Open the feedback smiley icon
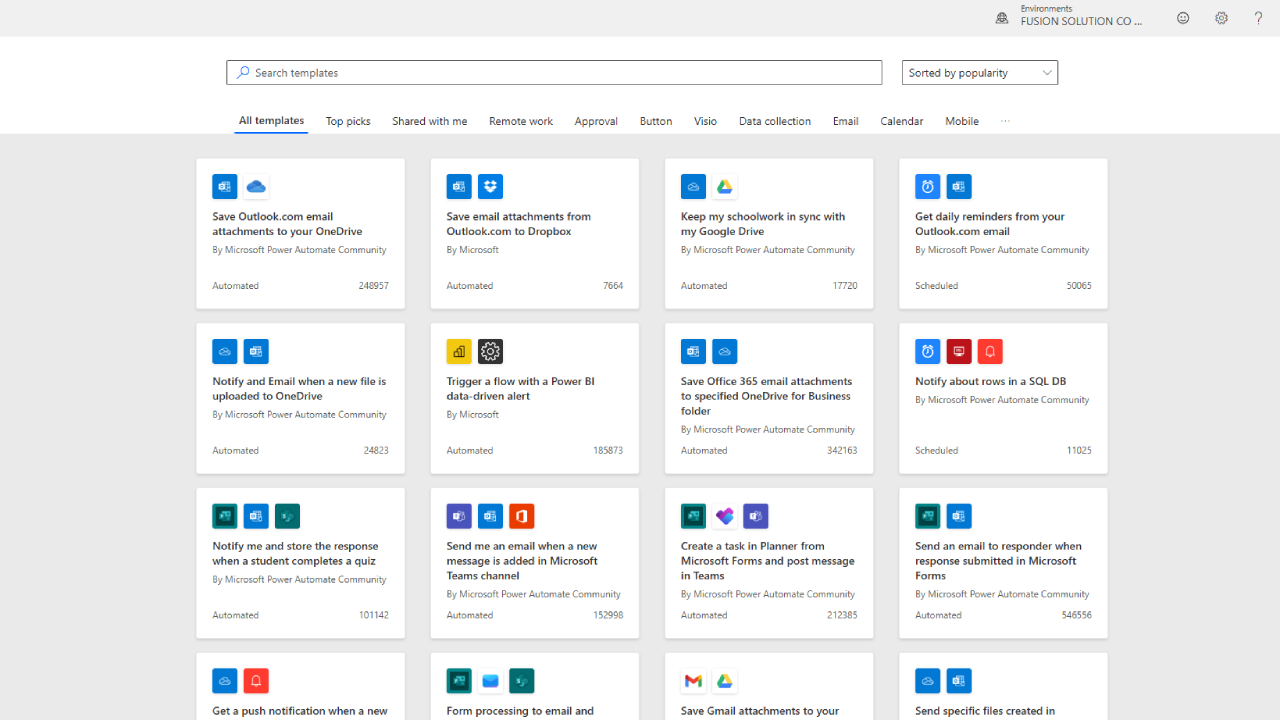The height and width of the screenshot is (720, 1280). [1183, 18]
